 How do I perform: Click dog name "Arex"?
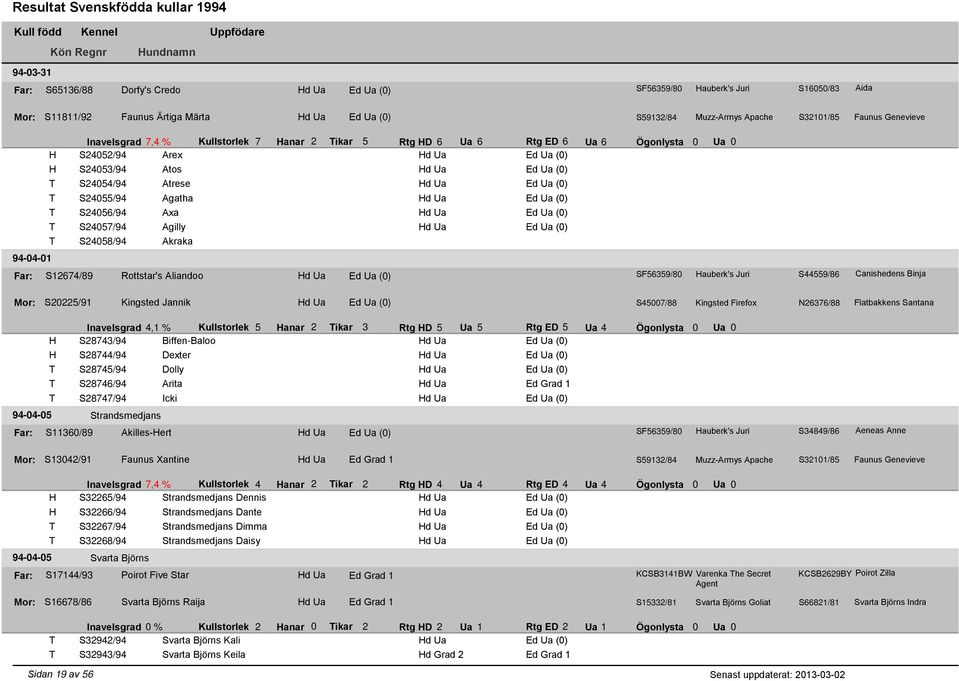click(x=172, y=155)
